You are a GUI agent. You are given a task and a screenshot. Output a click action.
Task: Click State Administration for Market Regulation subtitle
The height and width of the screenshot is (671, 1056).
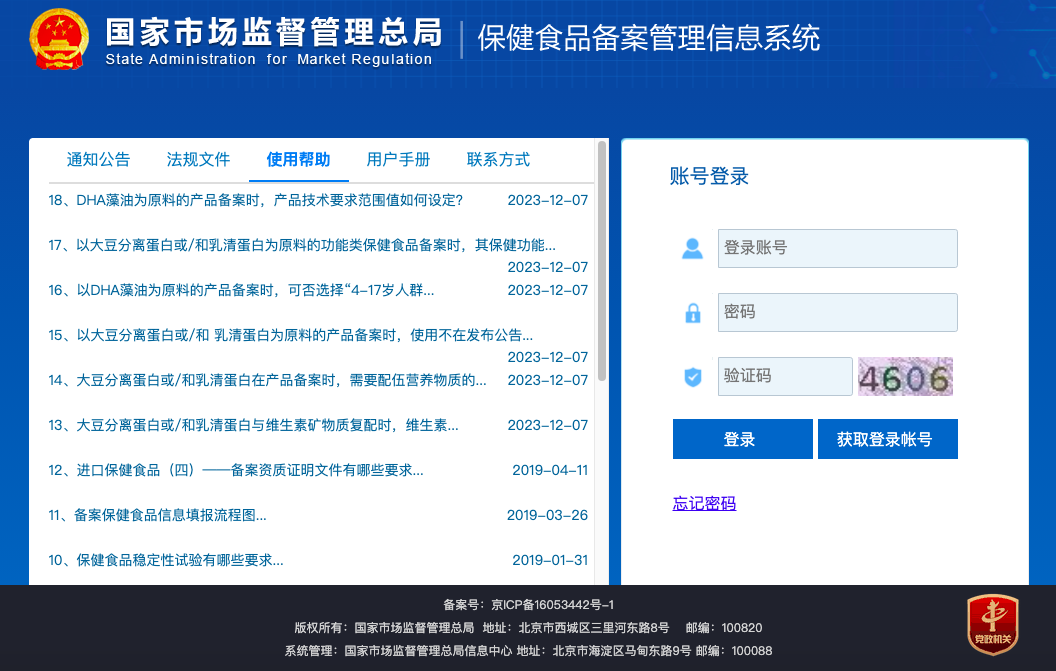coord(269,59)
